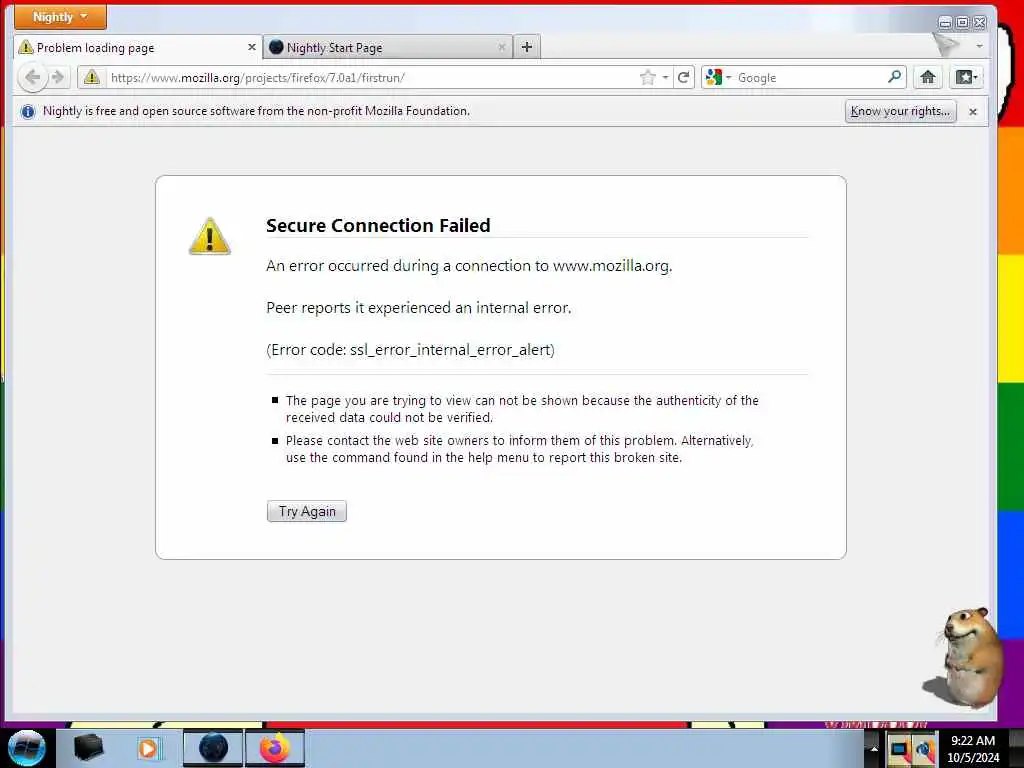Click the Try Again button
The height and width of the screenshot is (768, 1024).
pos(307,511)
